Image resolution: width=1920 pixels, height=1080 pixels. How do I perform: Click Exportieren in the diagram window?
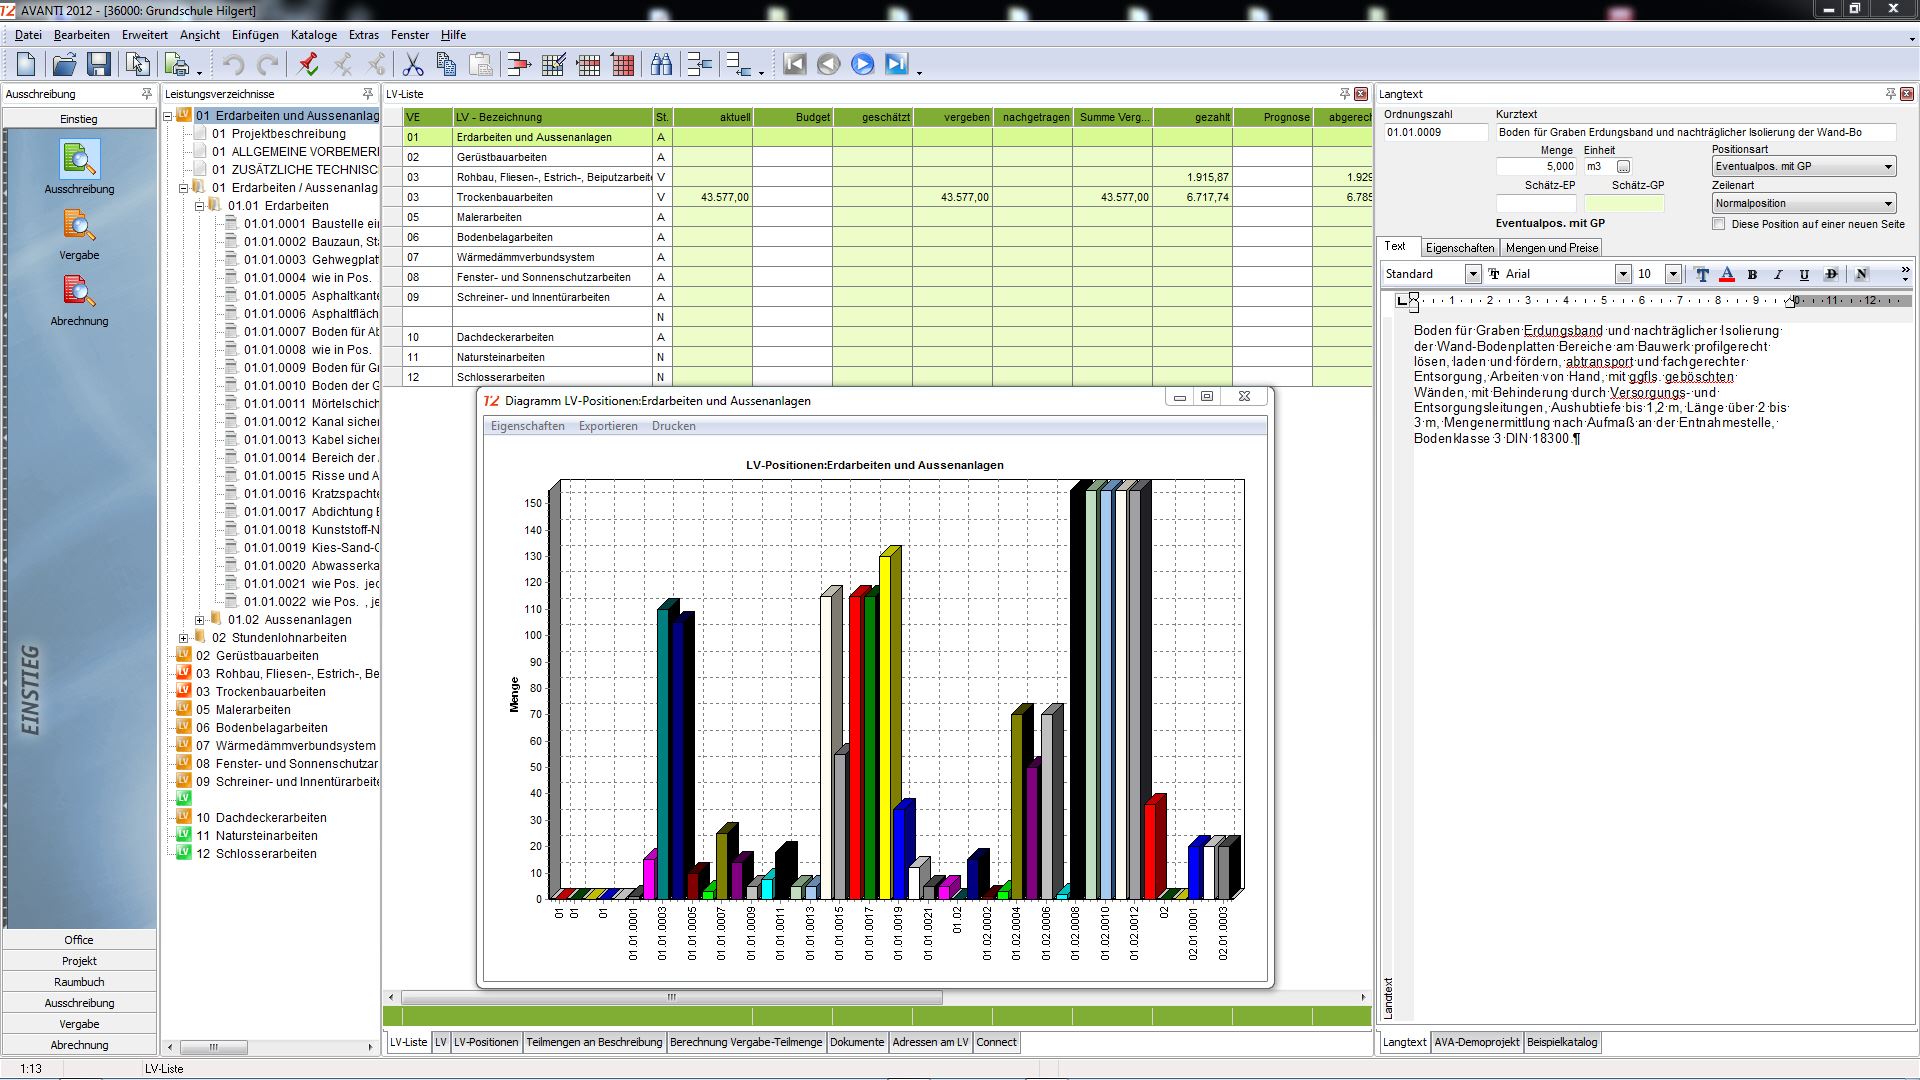[608, 426]
